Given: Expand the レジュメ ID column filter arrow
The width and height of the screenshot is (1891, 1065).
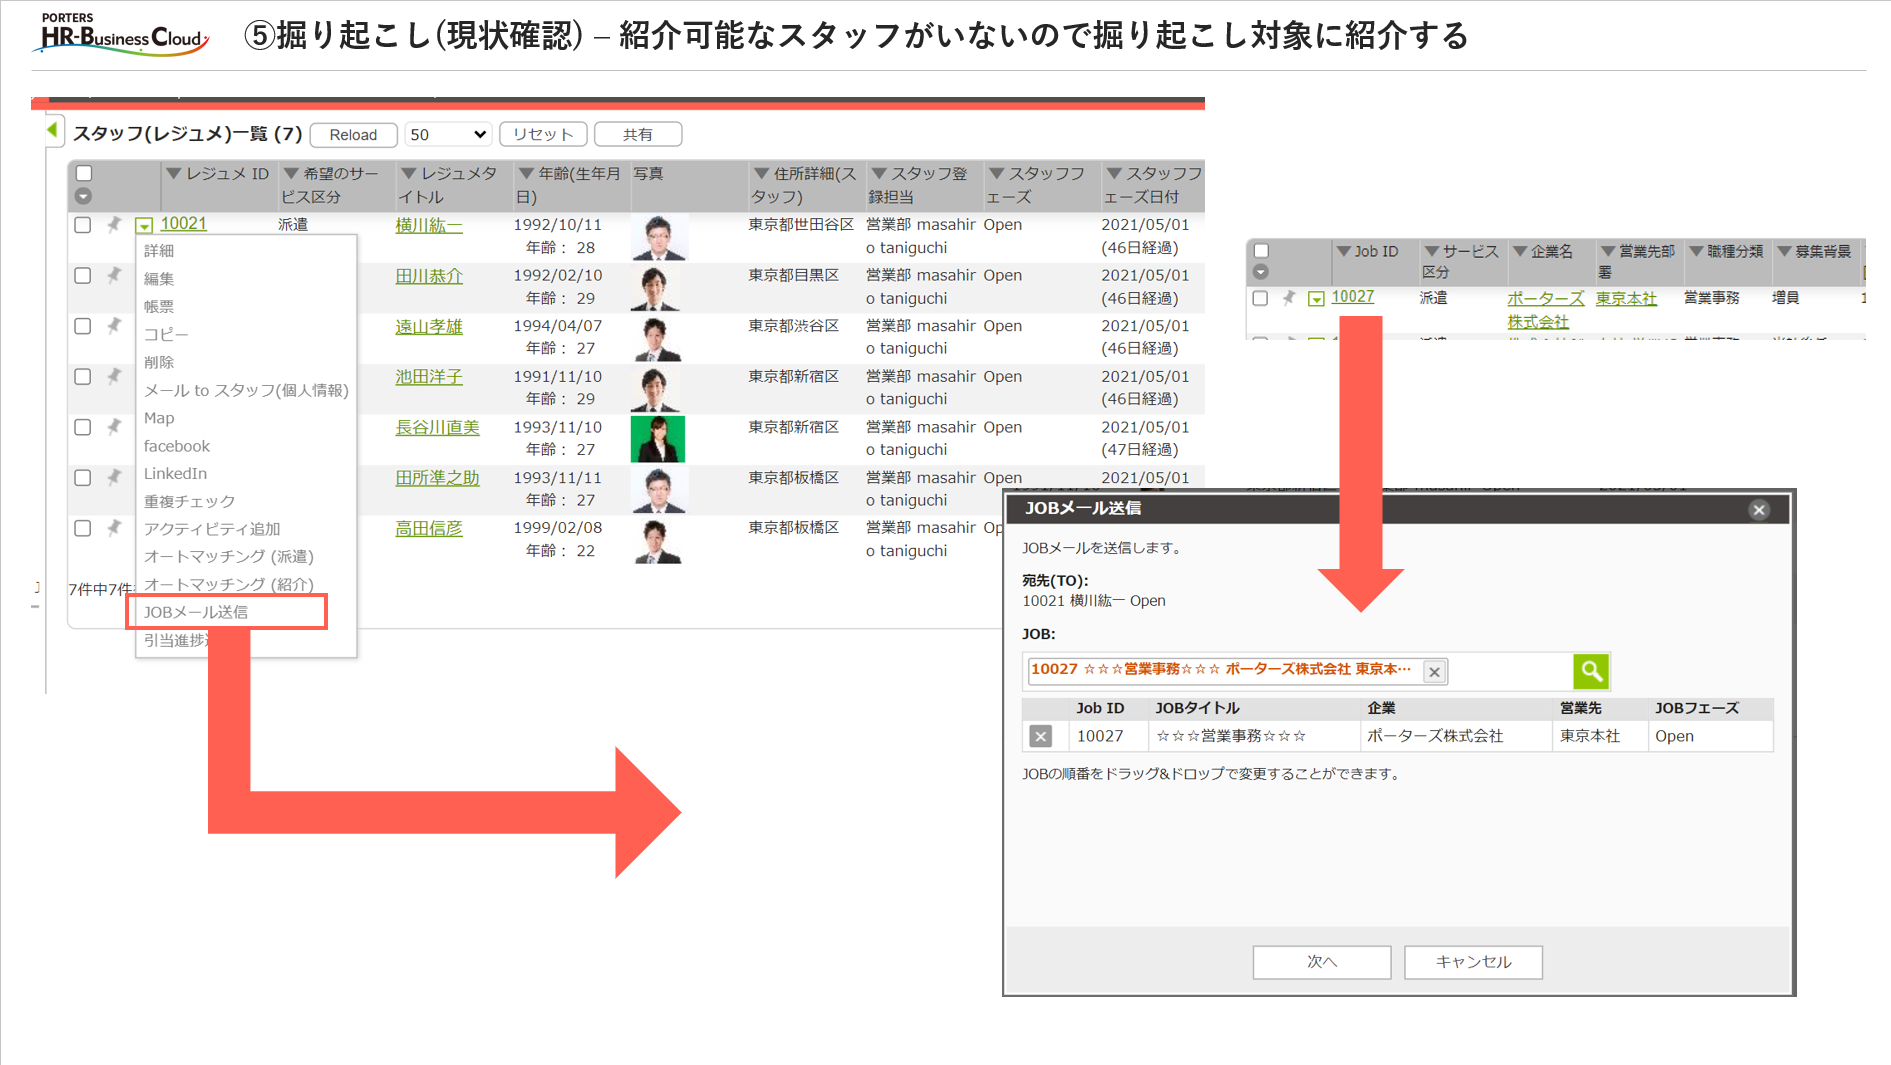Looking at the screenshot, I should (174, 174).
